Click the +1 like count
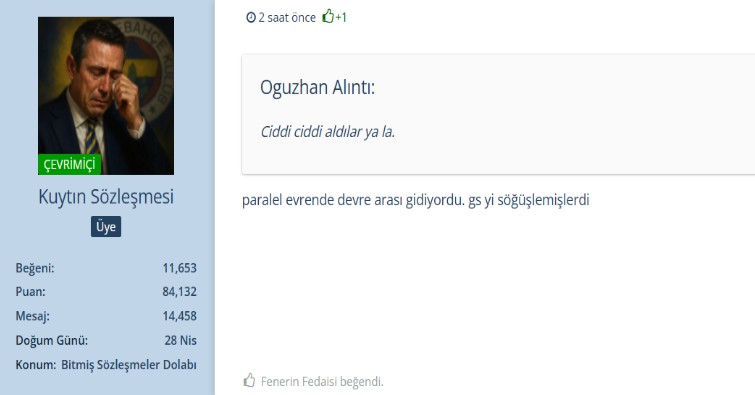The width and height of the screenshot is (755, 395). click(x=341, y=17)
